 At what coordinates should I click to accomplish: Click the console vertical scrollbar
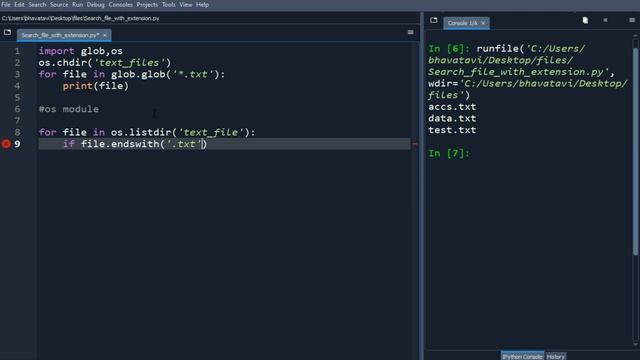pyautogui.click(x=636, y=151)
